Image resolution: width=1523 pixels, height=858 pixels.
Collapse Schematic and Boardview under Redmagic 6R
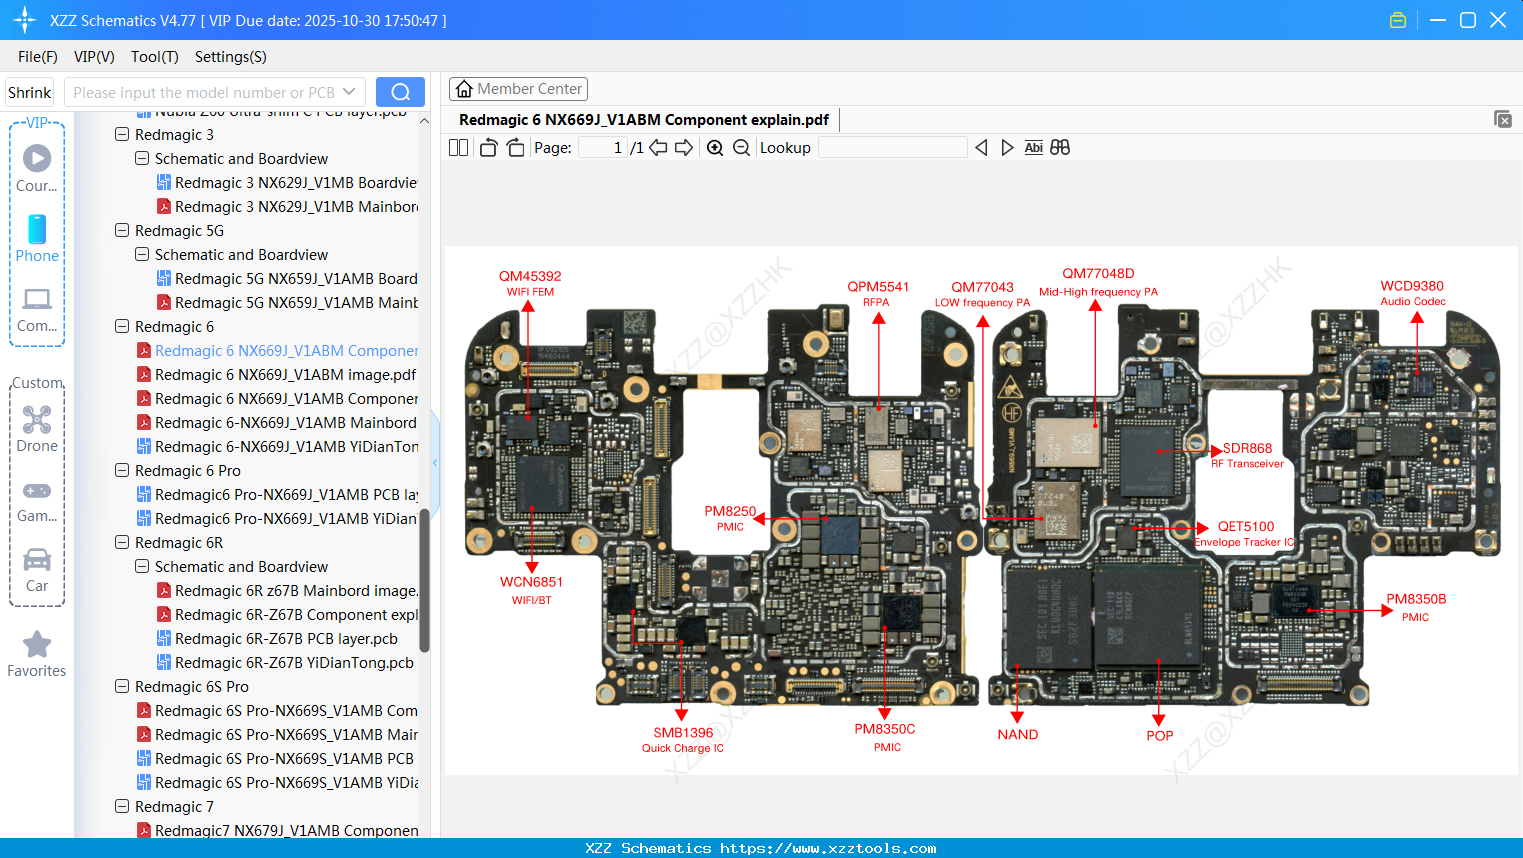(141, 566)
